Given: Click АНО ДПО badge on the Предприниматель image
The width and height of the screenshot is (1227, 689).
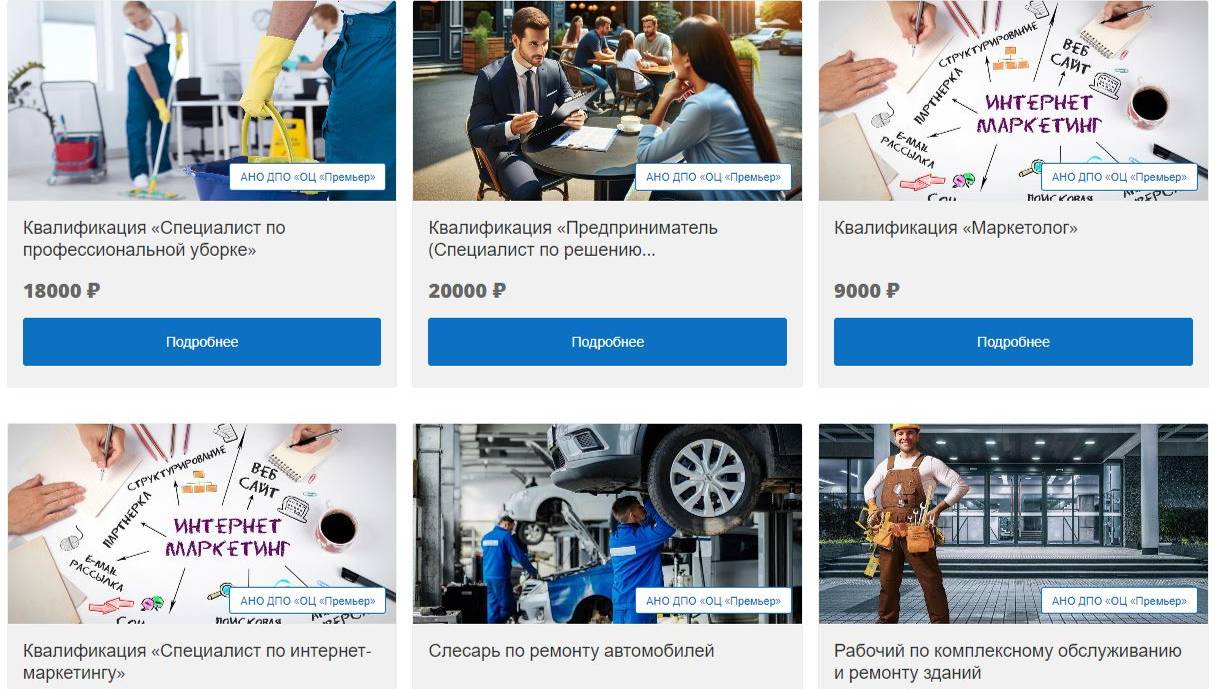Looking at the screenshot, I should [713, 177].
